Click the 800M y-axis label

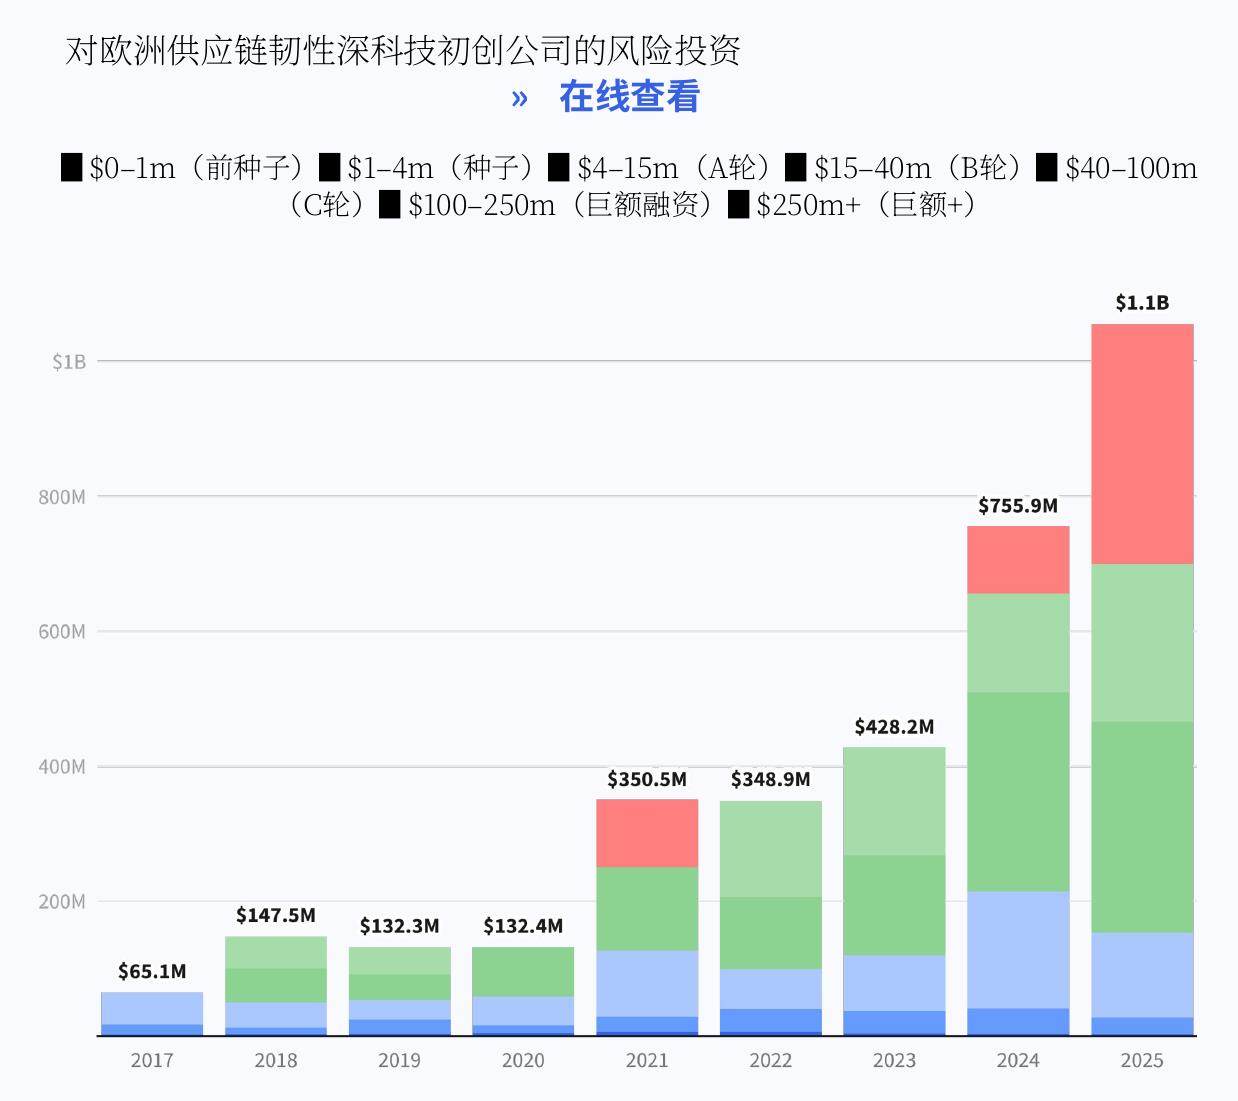pos(62,497)
